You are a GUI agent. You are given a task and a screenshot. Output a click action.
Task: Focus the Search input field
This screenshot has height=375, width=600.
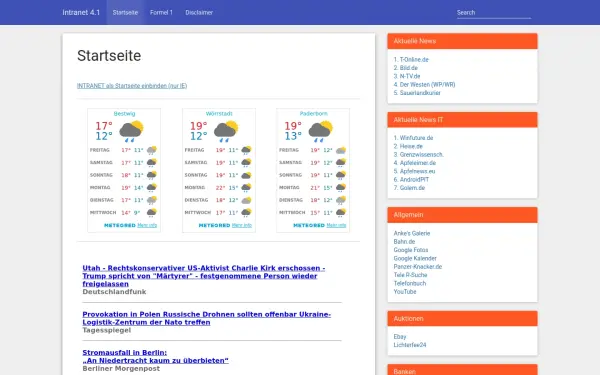pyautogui.click(x=494, y=13)
